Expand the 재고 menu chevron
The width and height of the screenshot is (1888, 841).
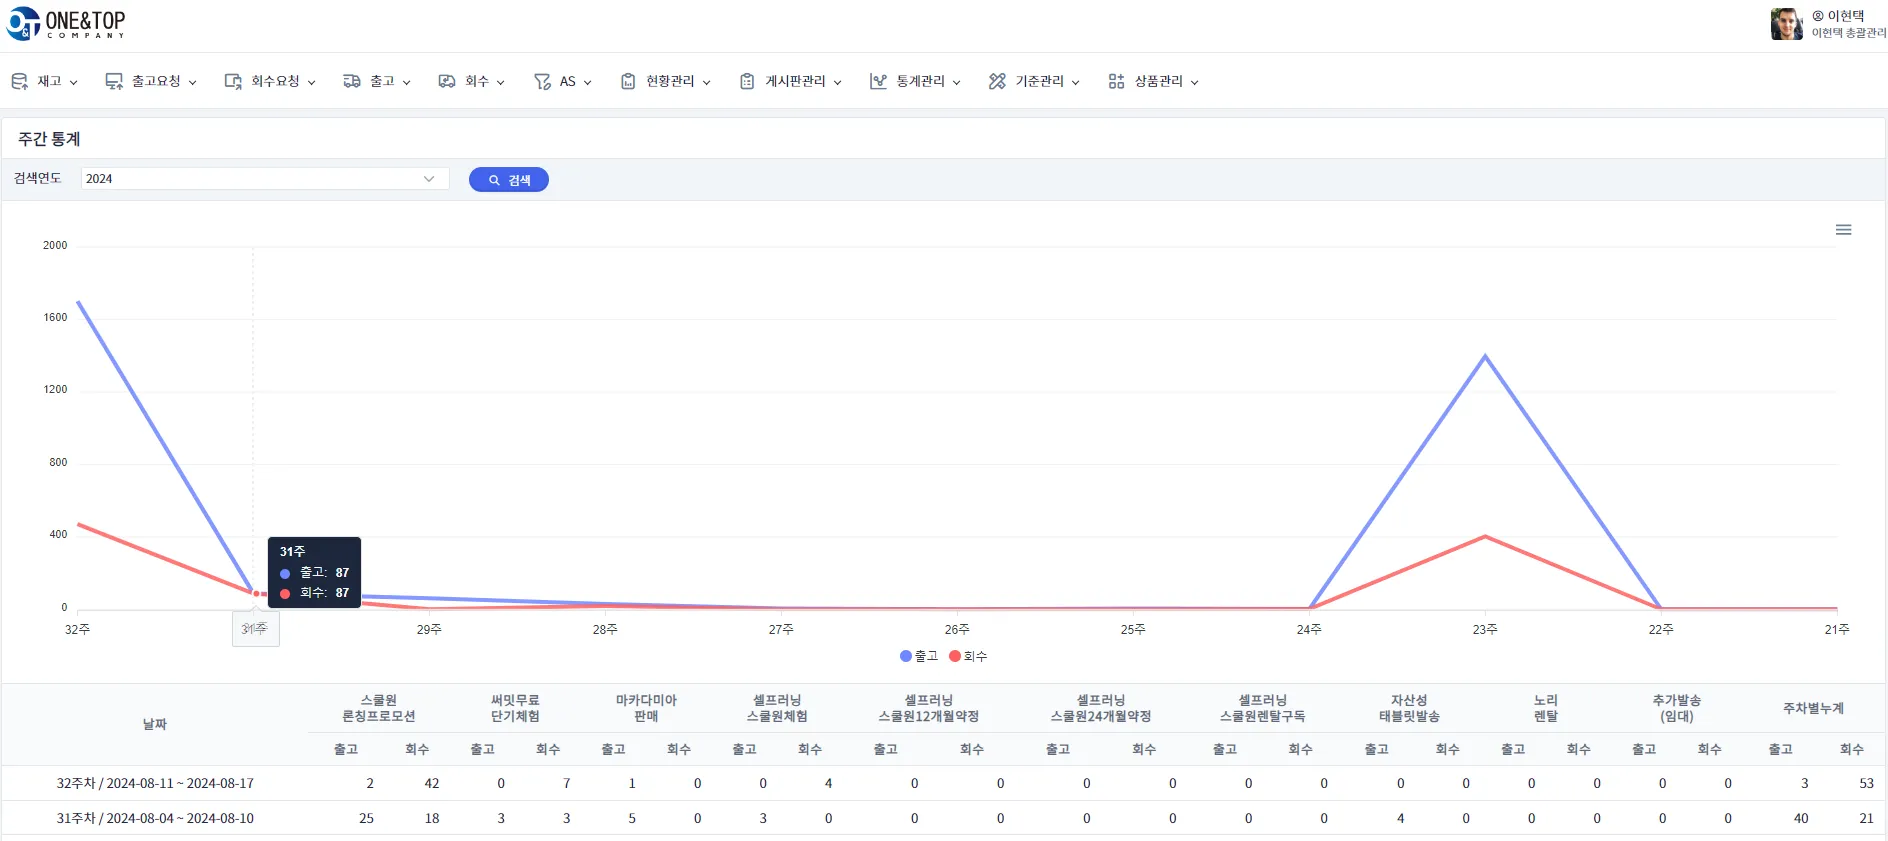point(74,82)
